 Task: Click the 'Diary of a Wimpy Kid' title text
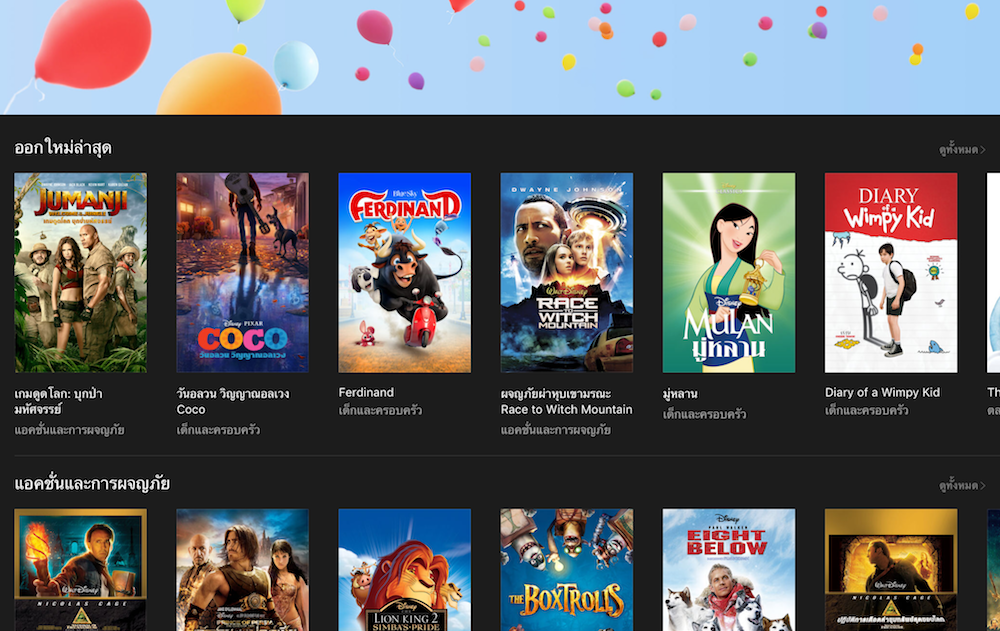882,393
